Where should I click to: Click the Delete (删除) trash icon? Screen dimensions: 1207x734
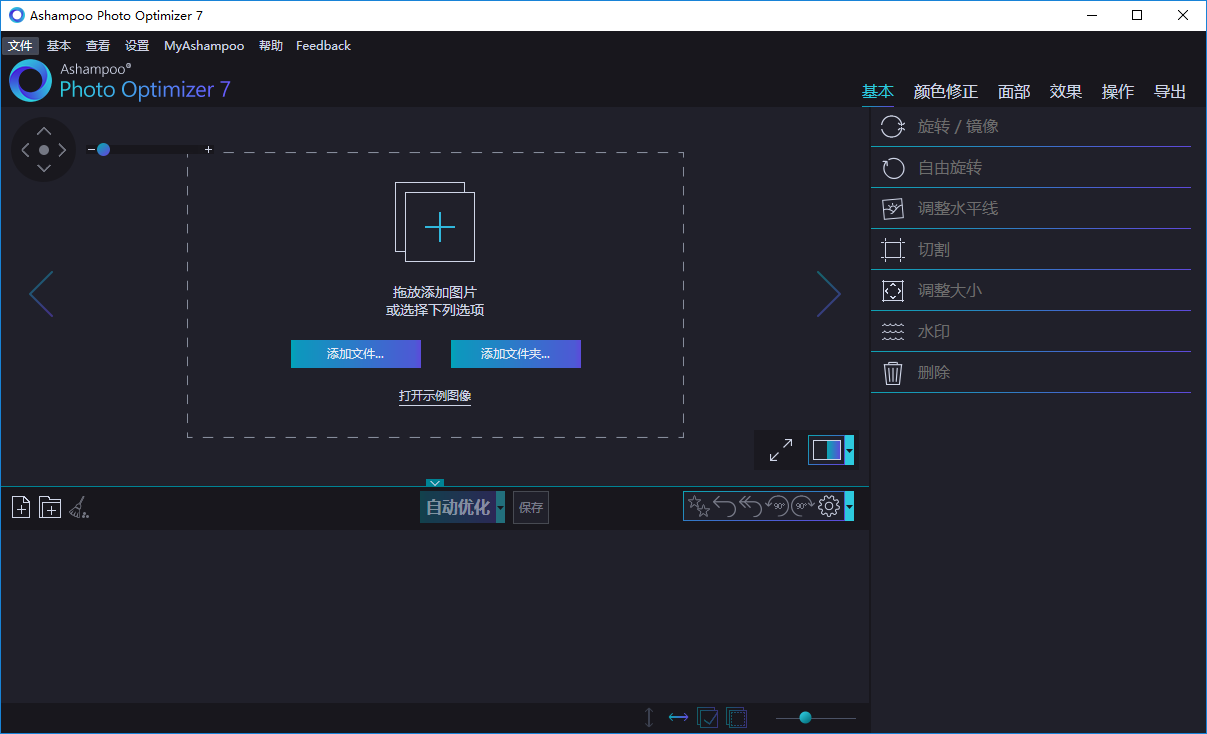pos(893,373)
